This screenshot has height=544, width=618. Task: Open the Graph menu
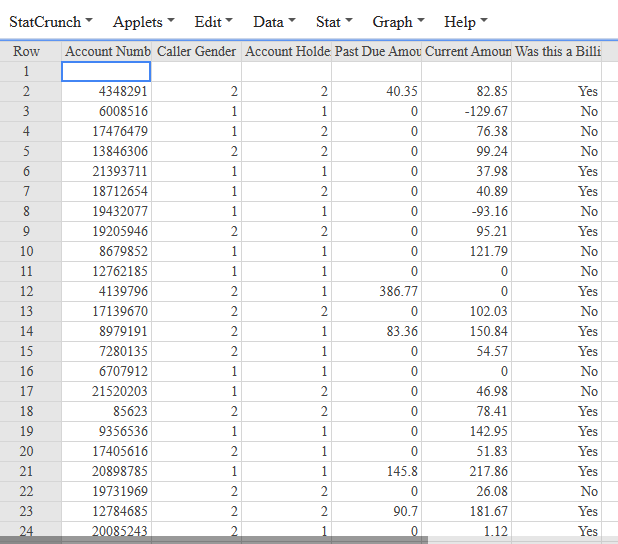click(398, 22)
